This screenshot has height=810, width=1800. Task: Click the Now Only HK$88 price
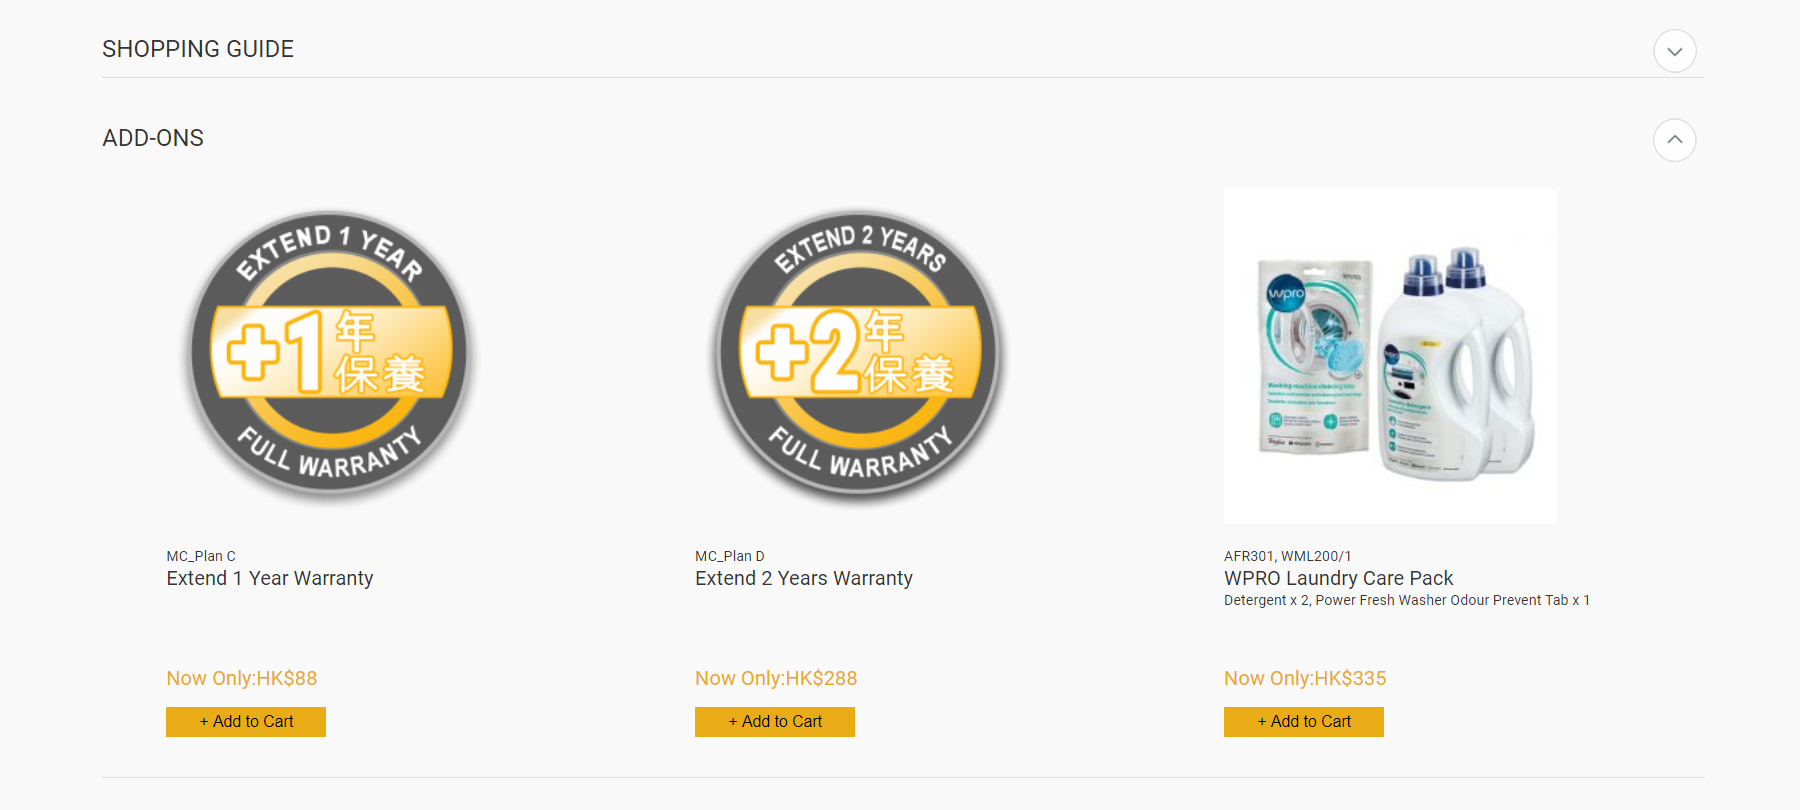(242, 678)
